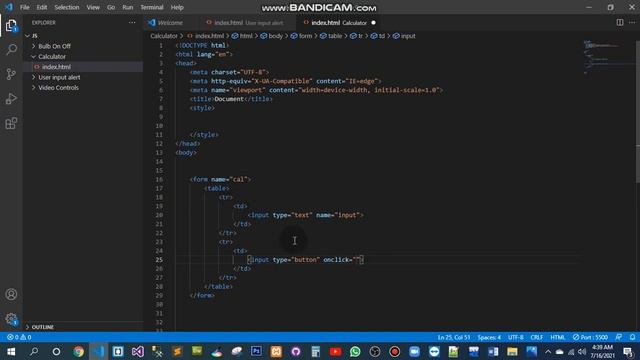Show hidden system tray icons
The height and width of the screenshot is (360, 640).
click(548, 351)
